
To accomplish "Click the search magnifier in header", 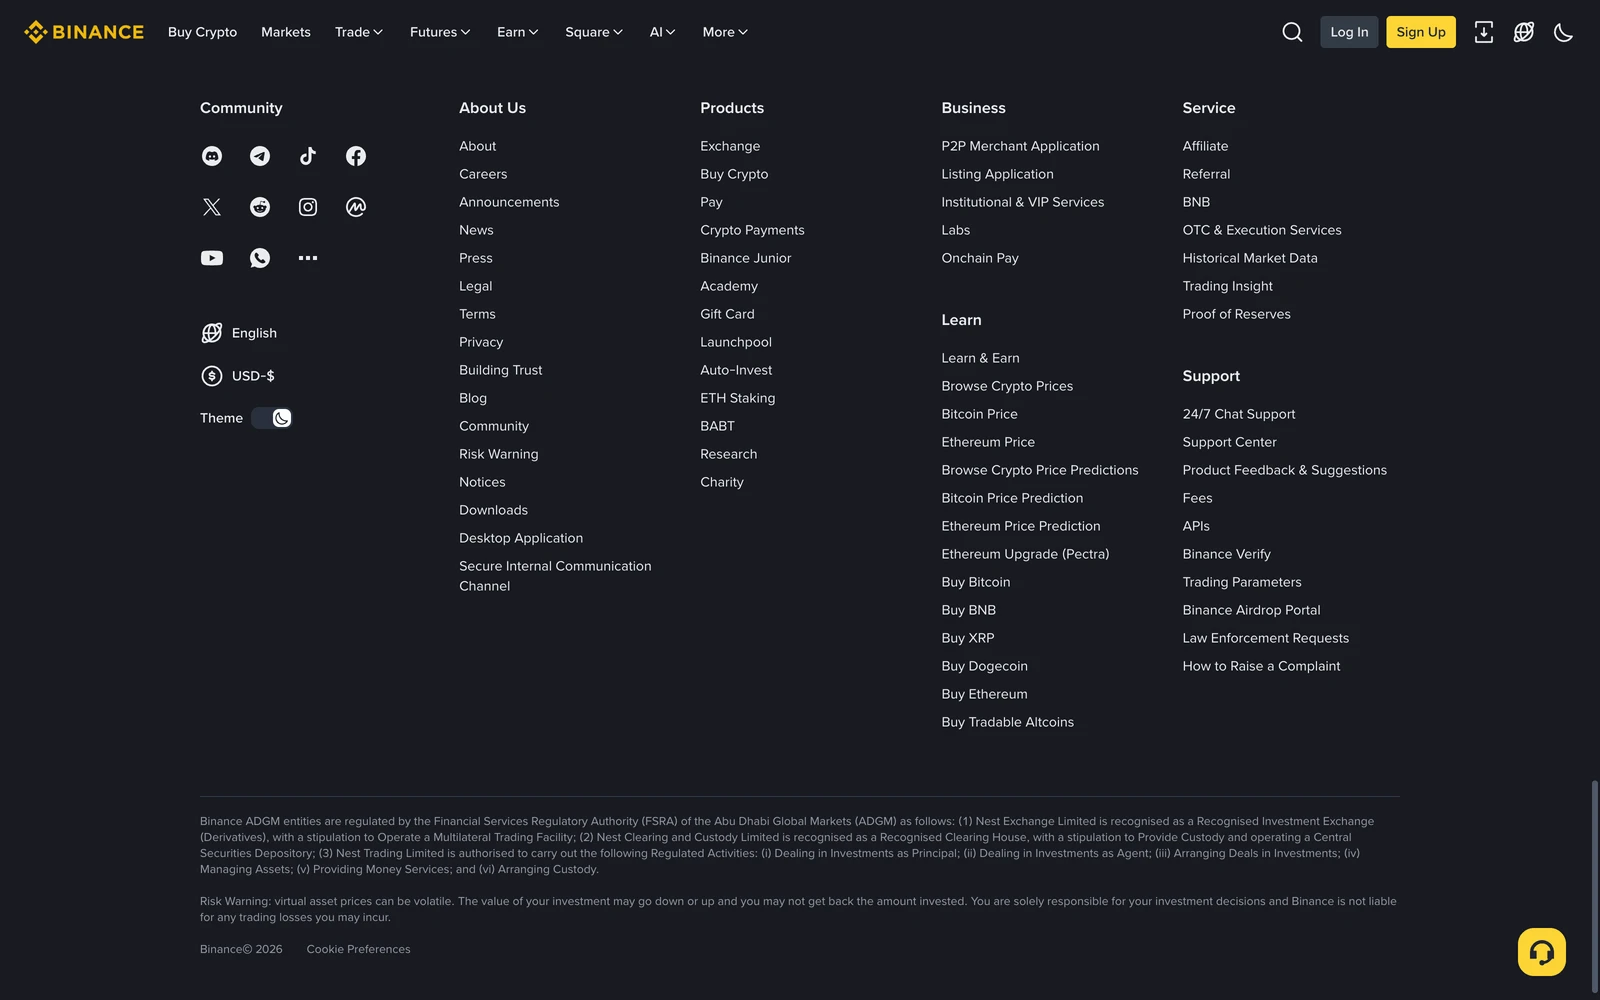I will 1292,32.
